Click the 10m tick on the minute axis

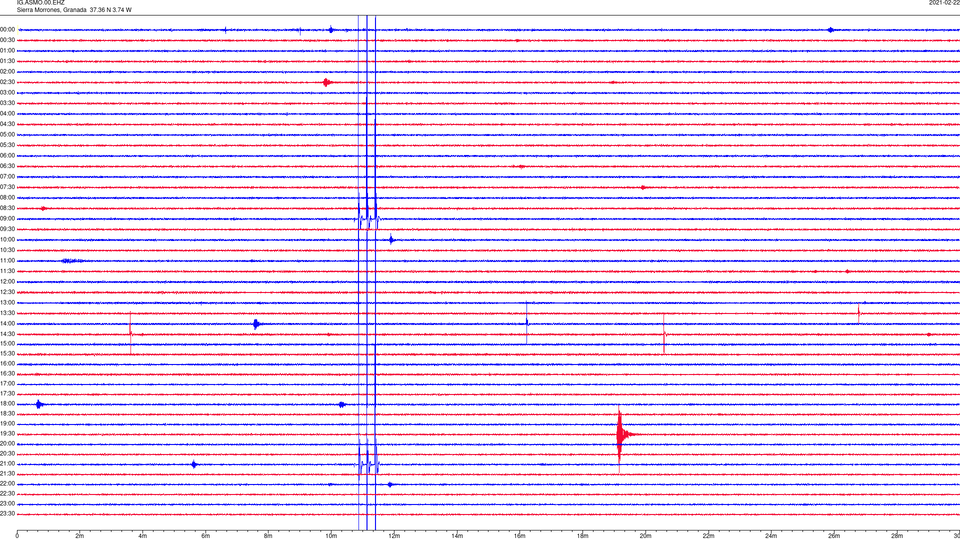331,536
